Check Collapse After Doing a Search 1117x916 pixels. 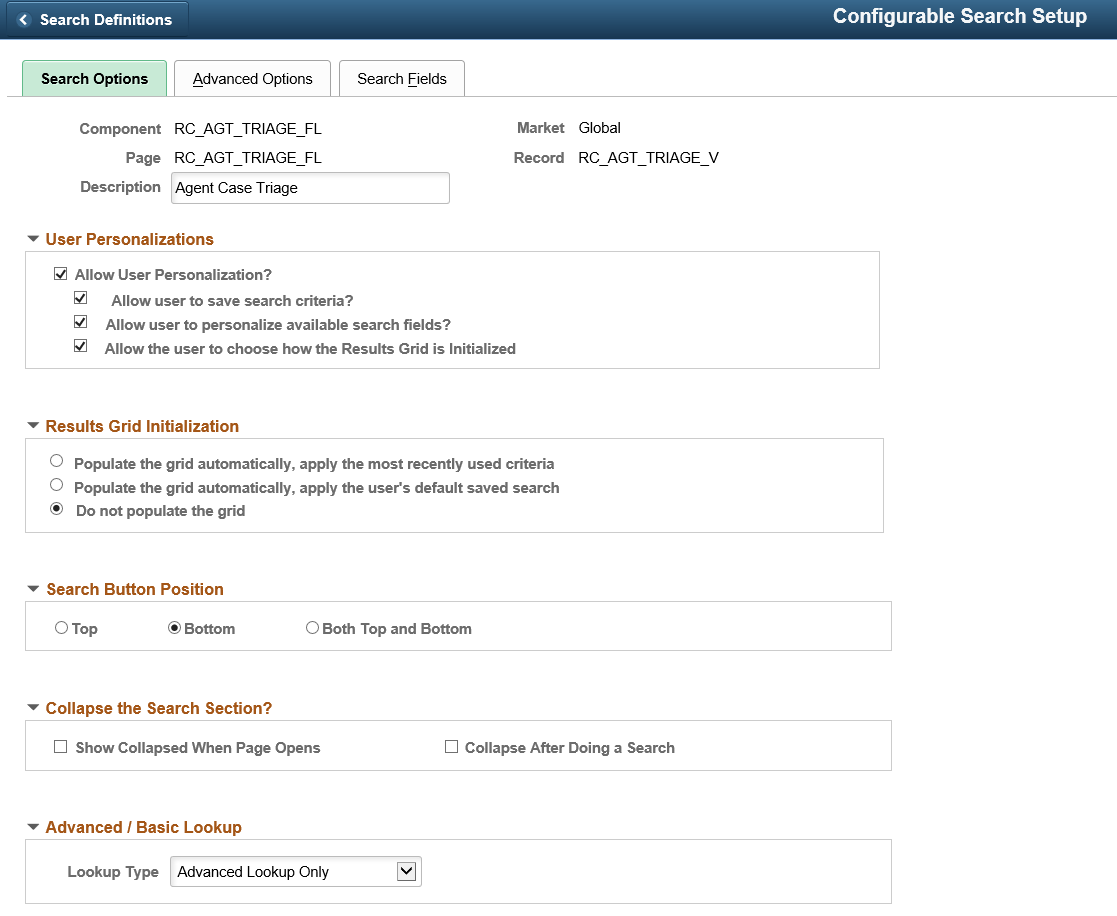(451, 747)
